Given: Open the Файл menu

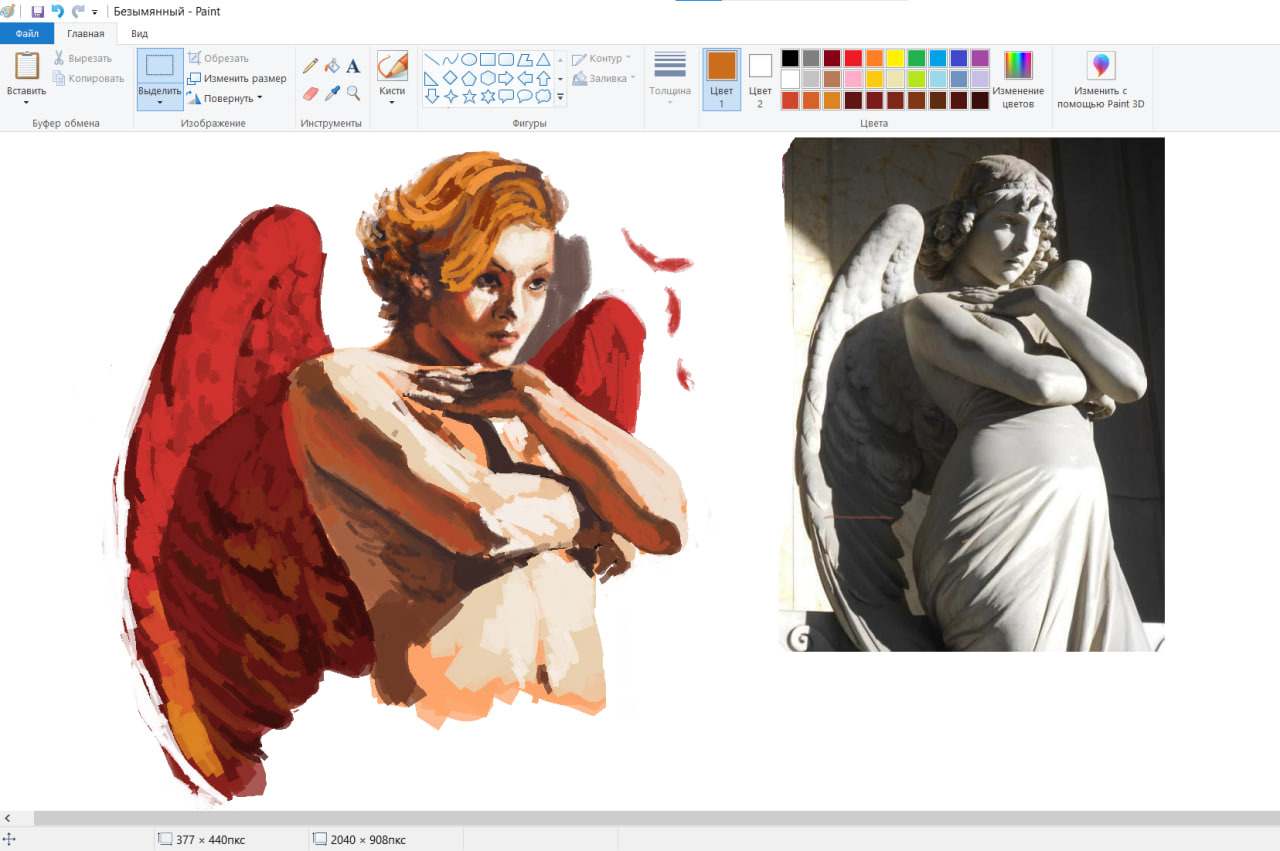Looking at the screenshot, I should (x=27, y=33).
